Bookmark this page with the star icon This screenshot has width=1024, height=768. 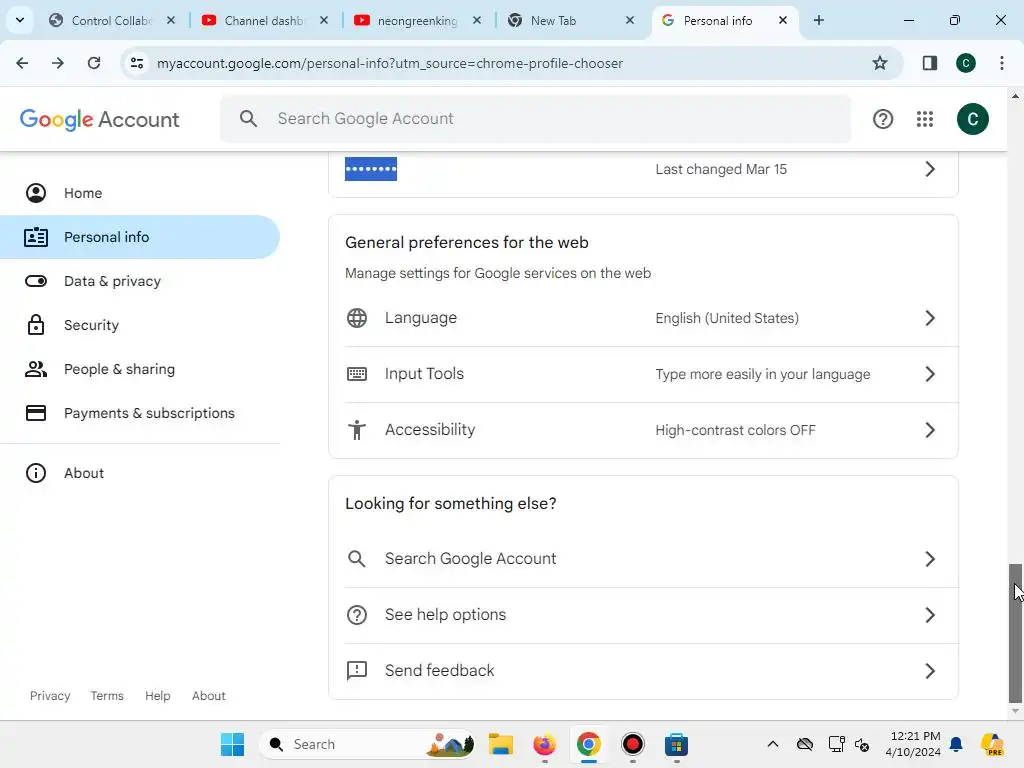coord(880,63)
